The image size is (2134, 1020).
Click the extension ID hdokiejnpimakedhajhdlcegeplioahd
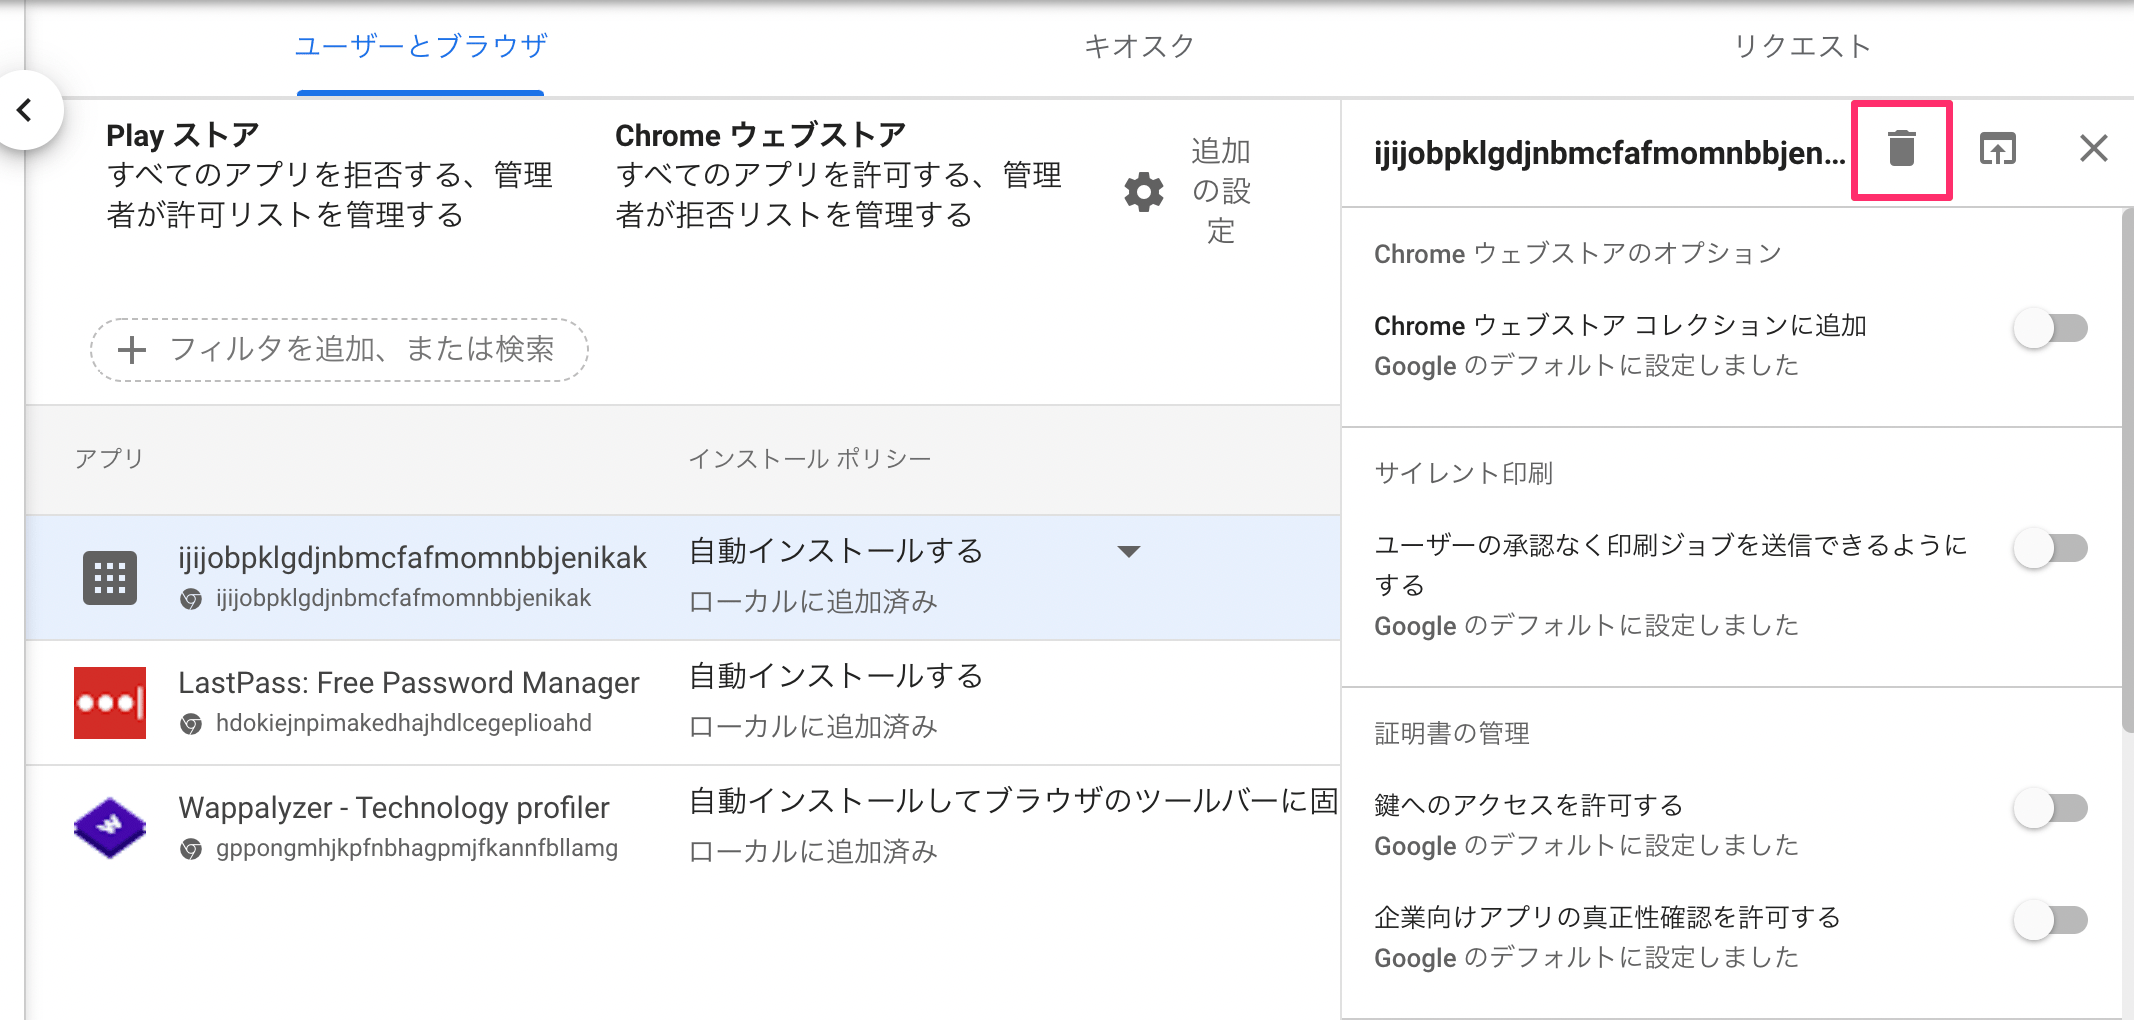pyautogui.click(x=404, y=723)
